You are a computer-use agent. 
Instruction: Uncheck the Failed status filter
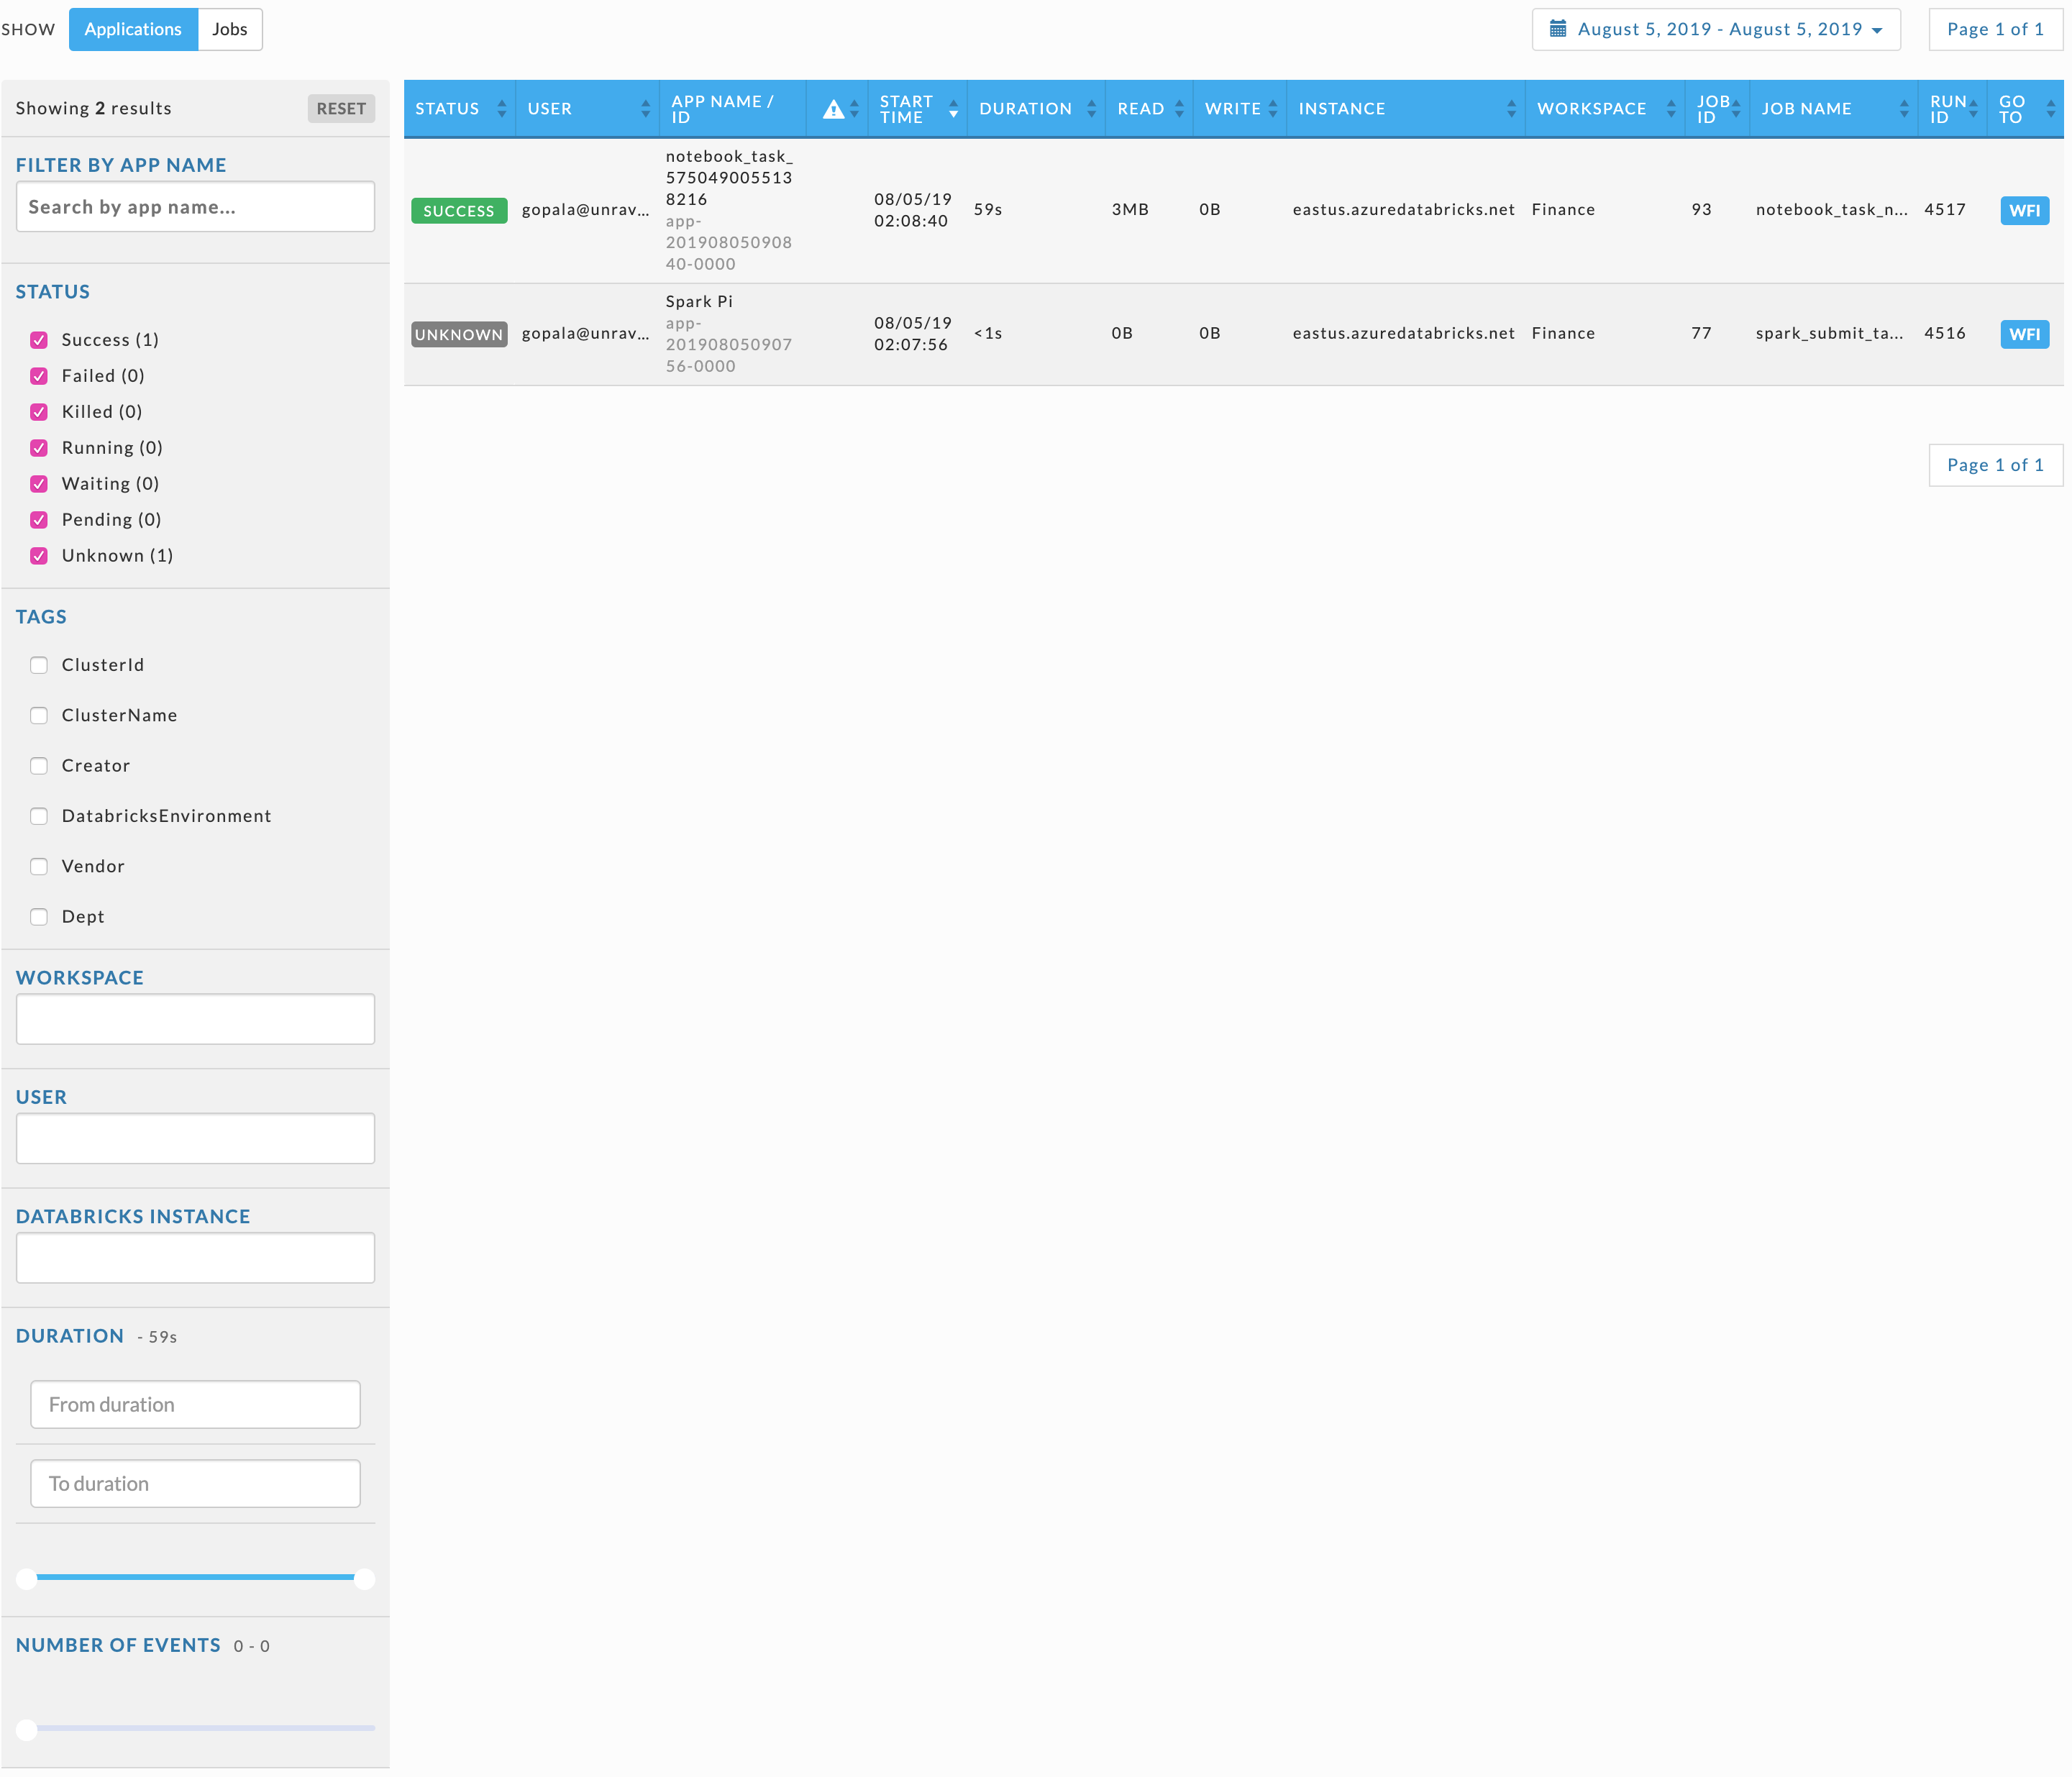tap(39, 376)
